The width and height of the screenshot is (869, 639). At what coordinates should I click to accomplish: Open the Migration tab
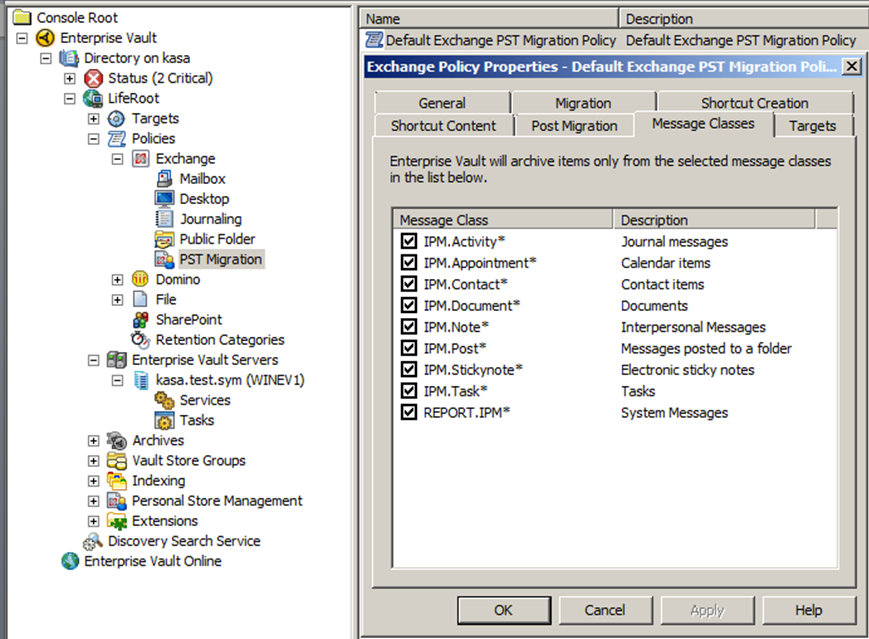(x=583, y=103)
